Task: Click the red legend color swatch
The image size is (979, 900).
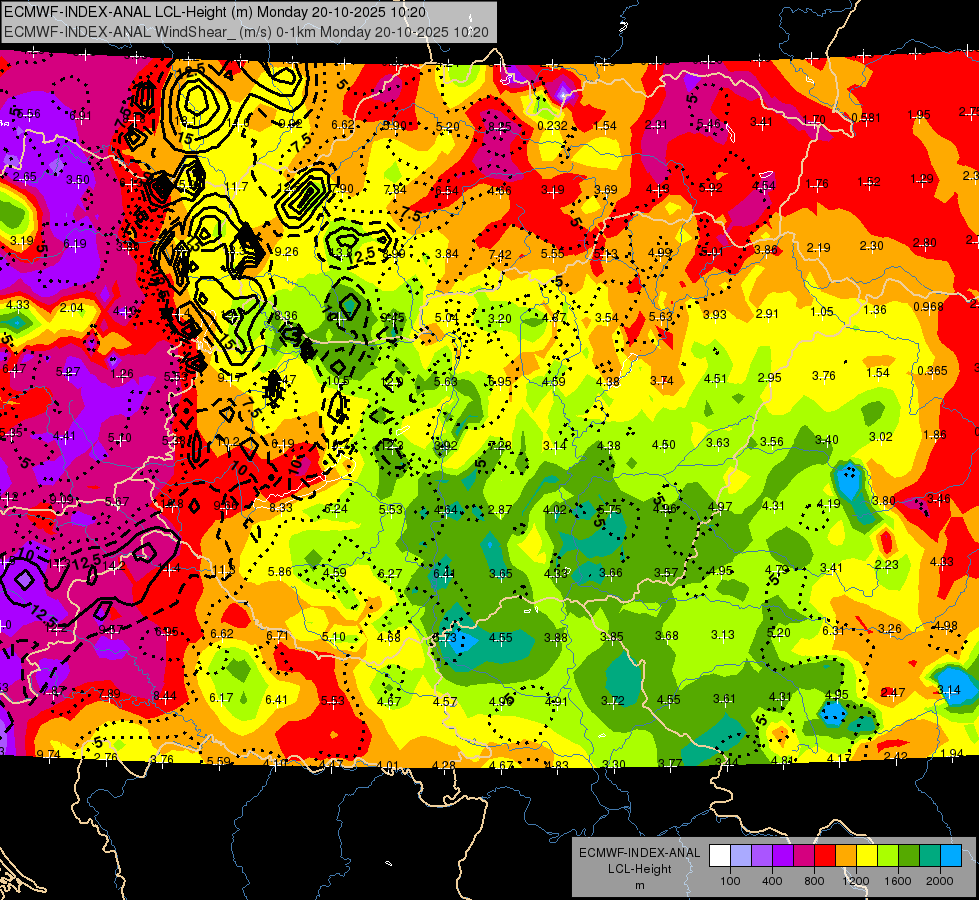Action: click(825, 856)
